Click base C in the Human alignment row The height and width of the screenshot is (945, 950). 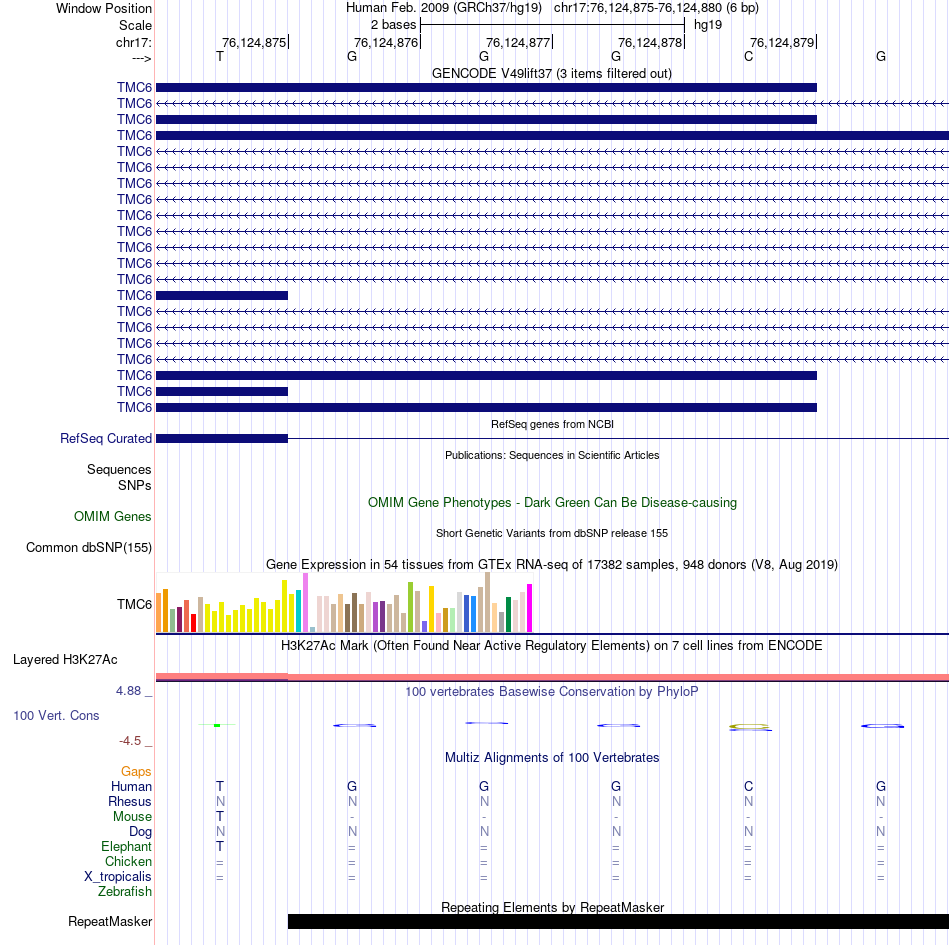(748, 786)
